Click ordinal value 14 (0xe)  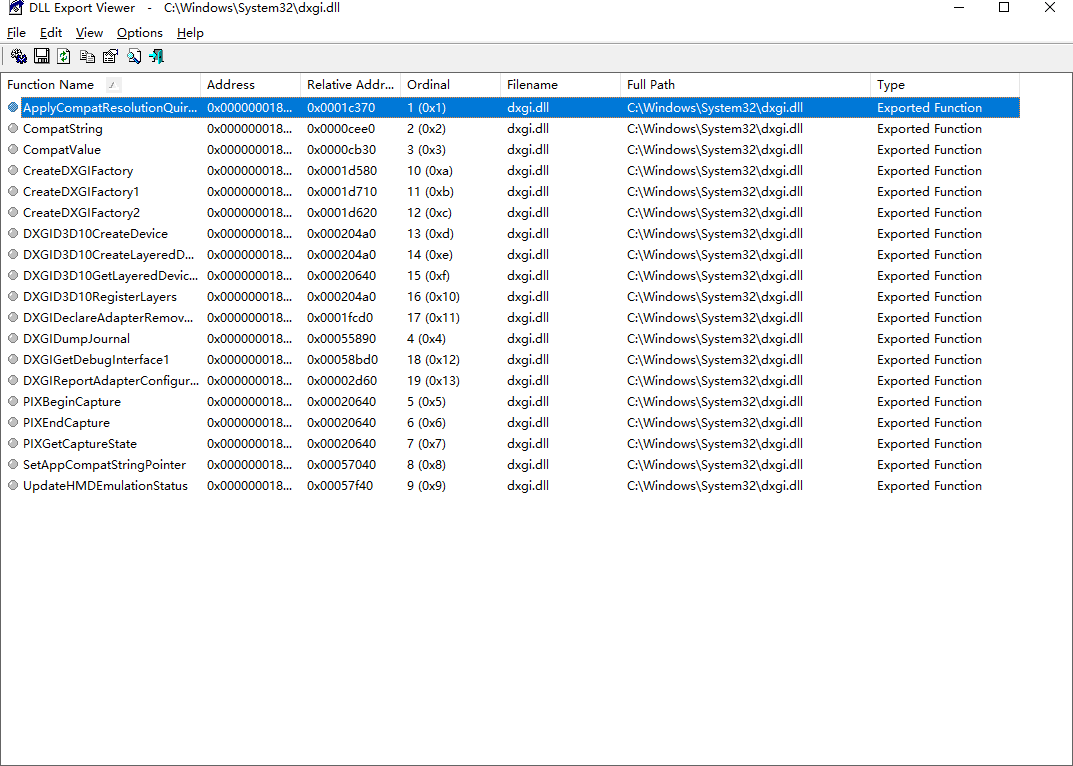point(430,255)
